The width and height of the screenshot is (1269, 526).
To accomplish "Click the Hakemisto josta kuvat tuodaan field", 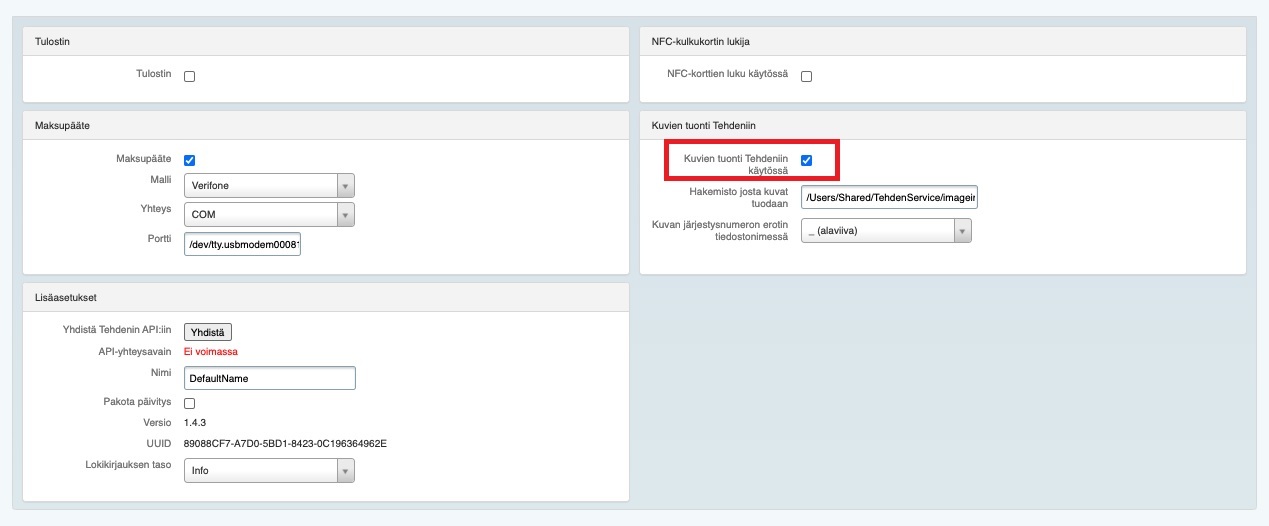I will [x=889, y=197].
